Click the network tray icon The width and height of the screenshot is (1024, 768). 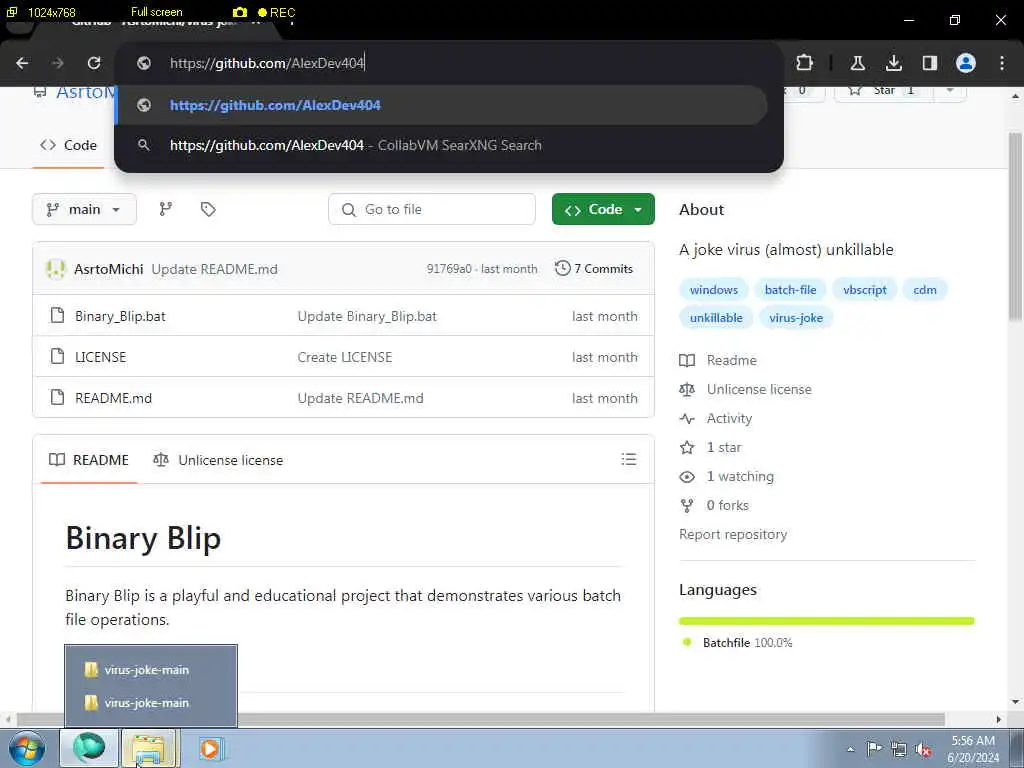pyautogui.click(x=899, y=749)
